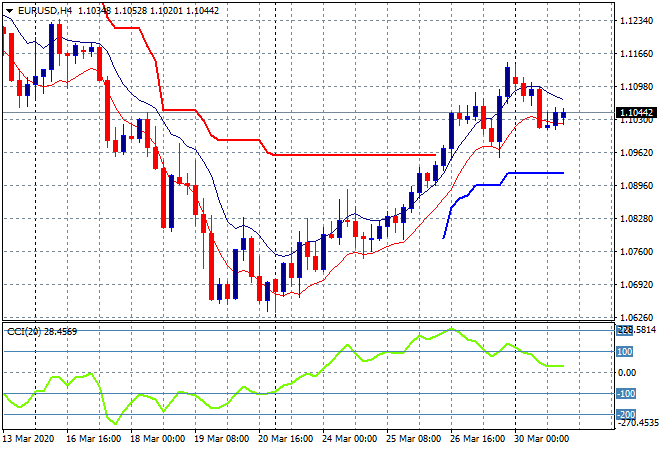Click the CCI 100 level label
This screenshot has width=660, height=450.
pos(625,351)
